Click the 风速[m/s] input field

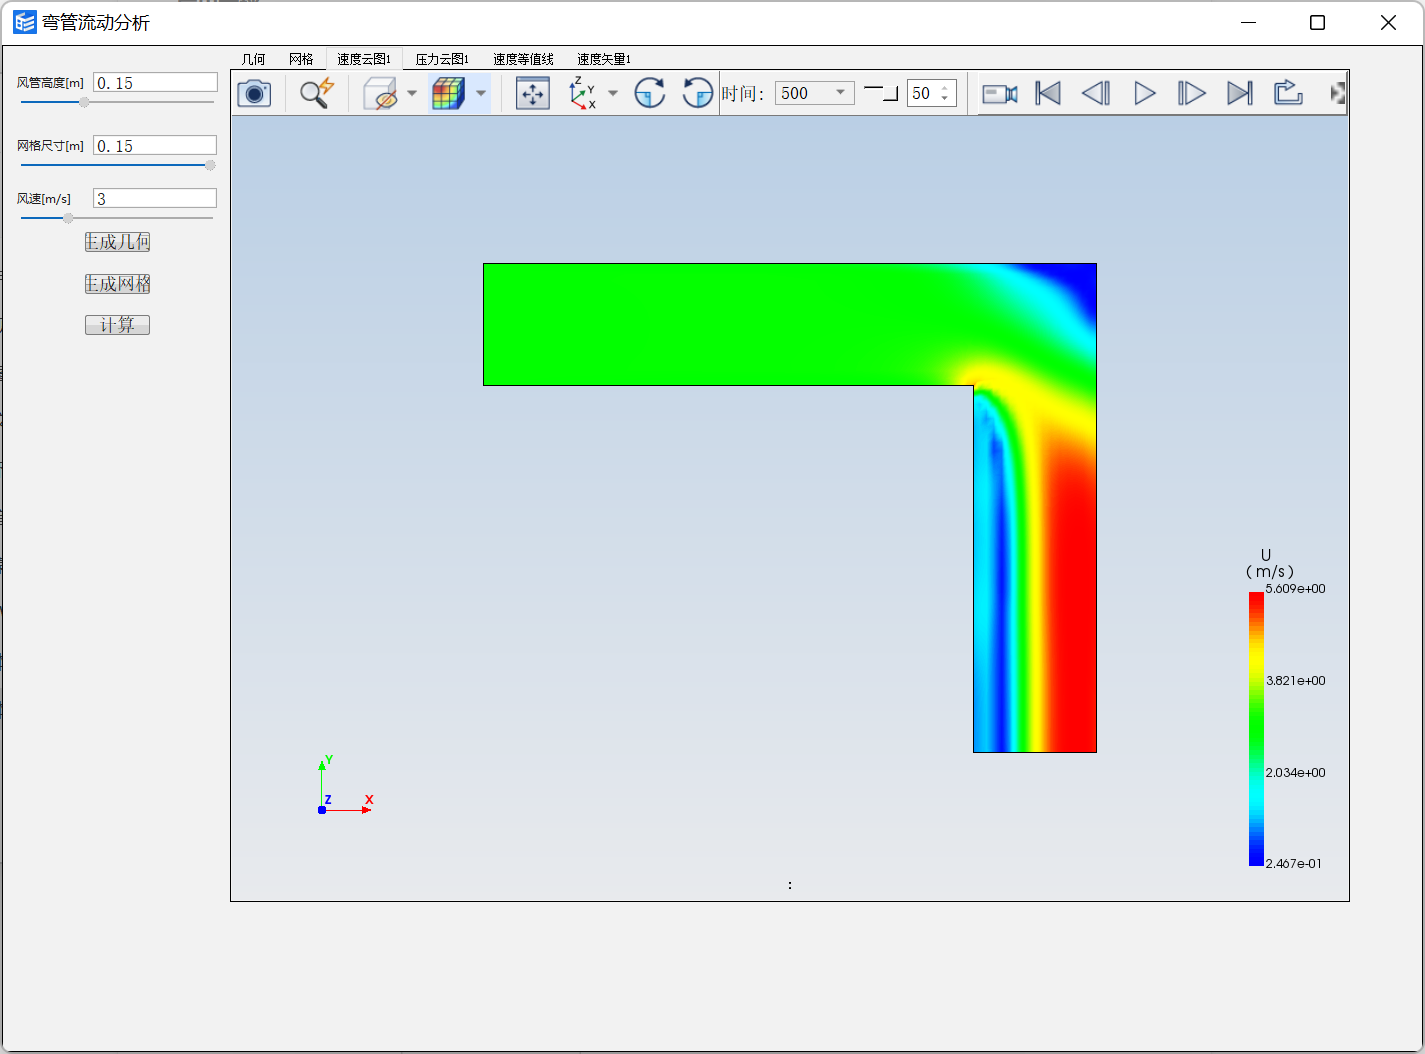[155, 199]
